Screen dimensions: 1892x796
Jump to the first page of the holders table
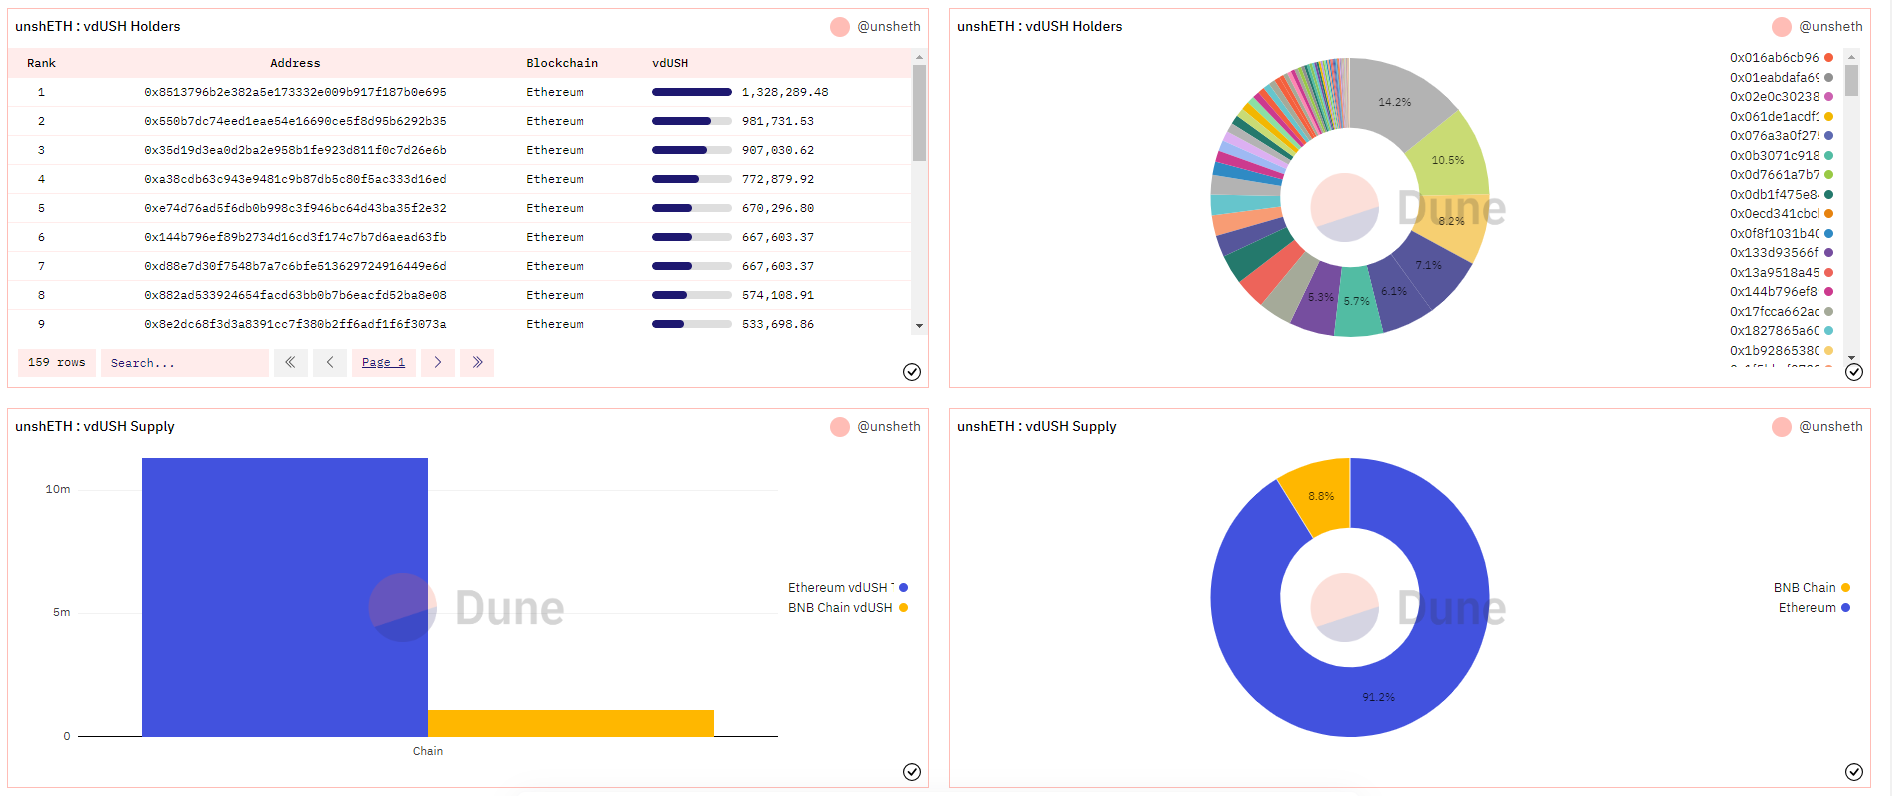coord(290,362)
